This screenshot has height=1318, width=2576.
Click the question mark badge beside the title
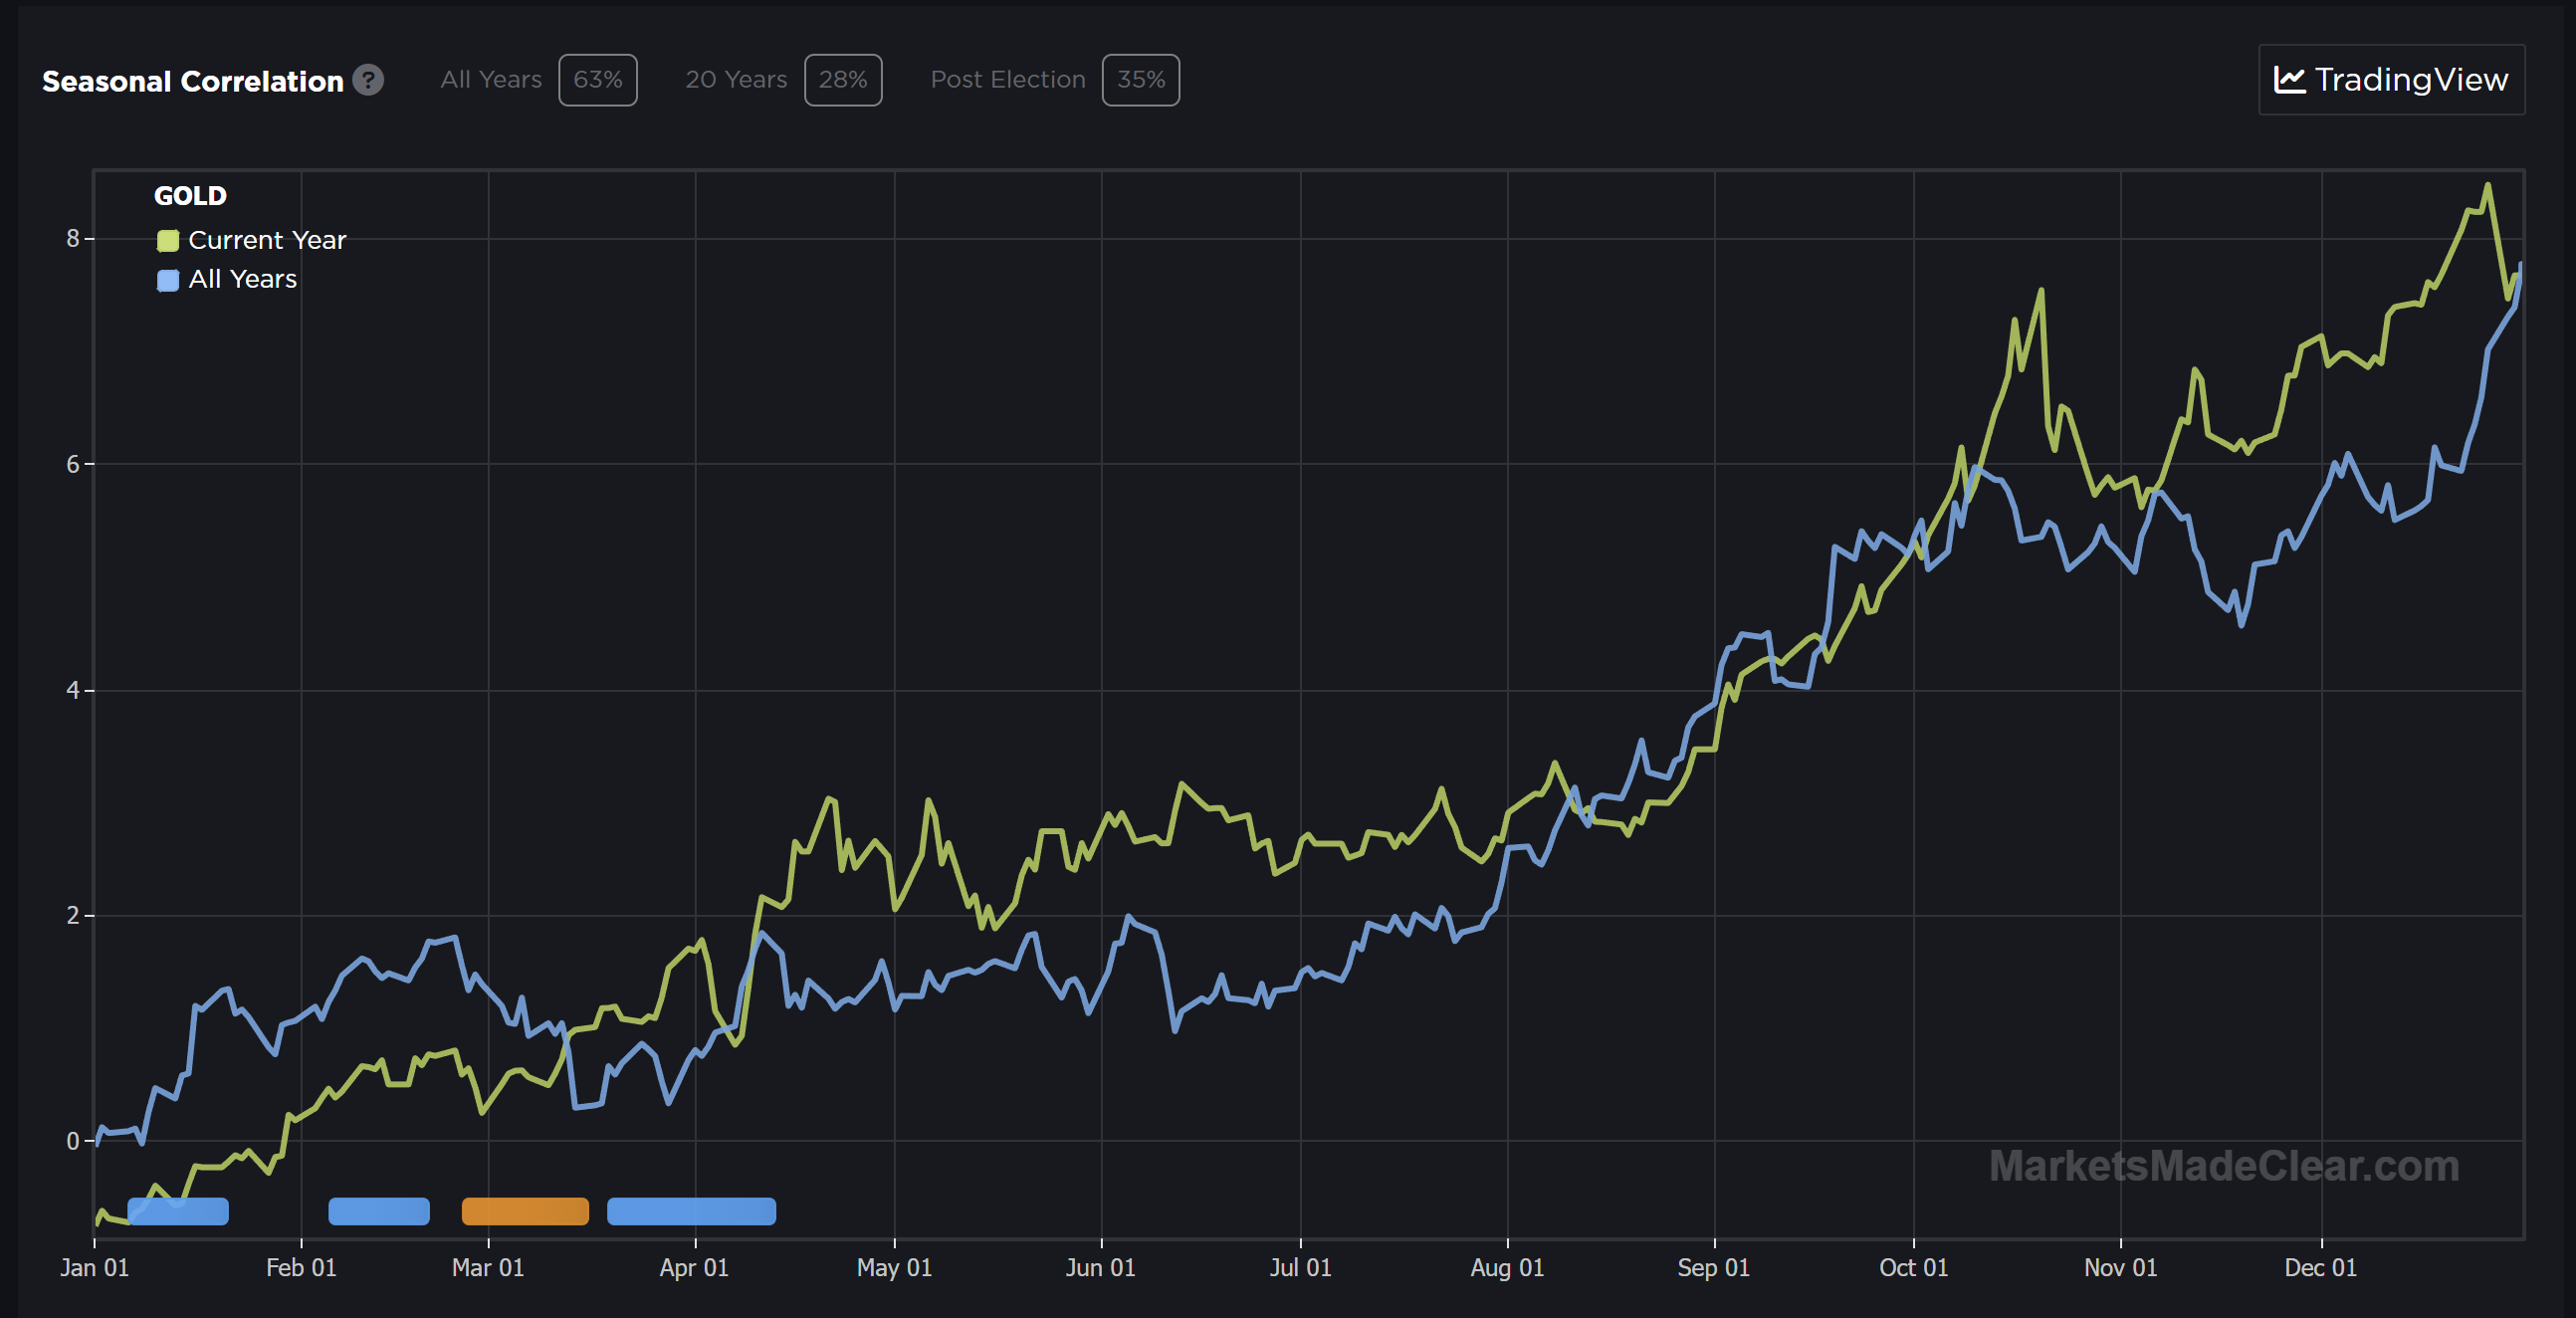pos(369,80)
